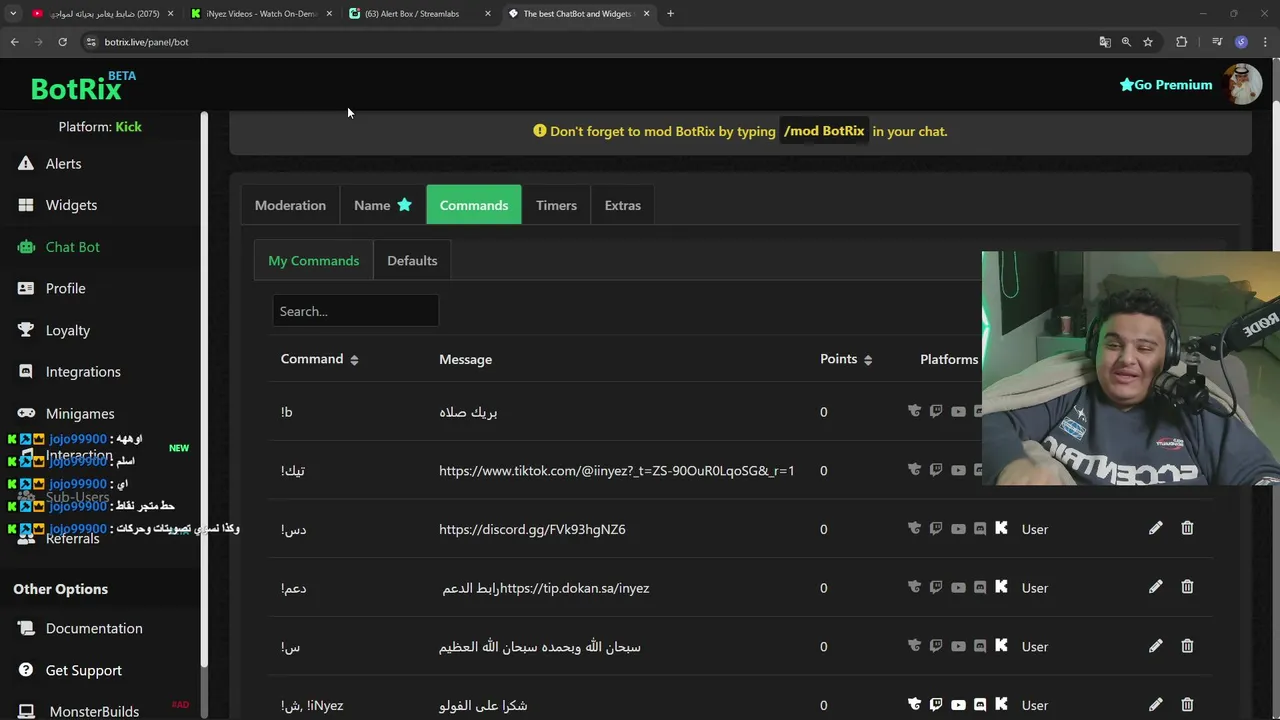Click the /mod BotRix command text
Screen dimensions: 1280x720
pyautogui.click(x=824, y=131)
